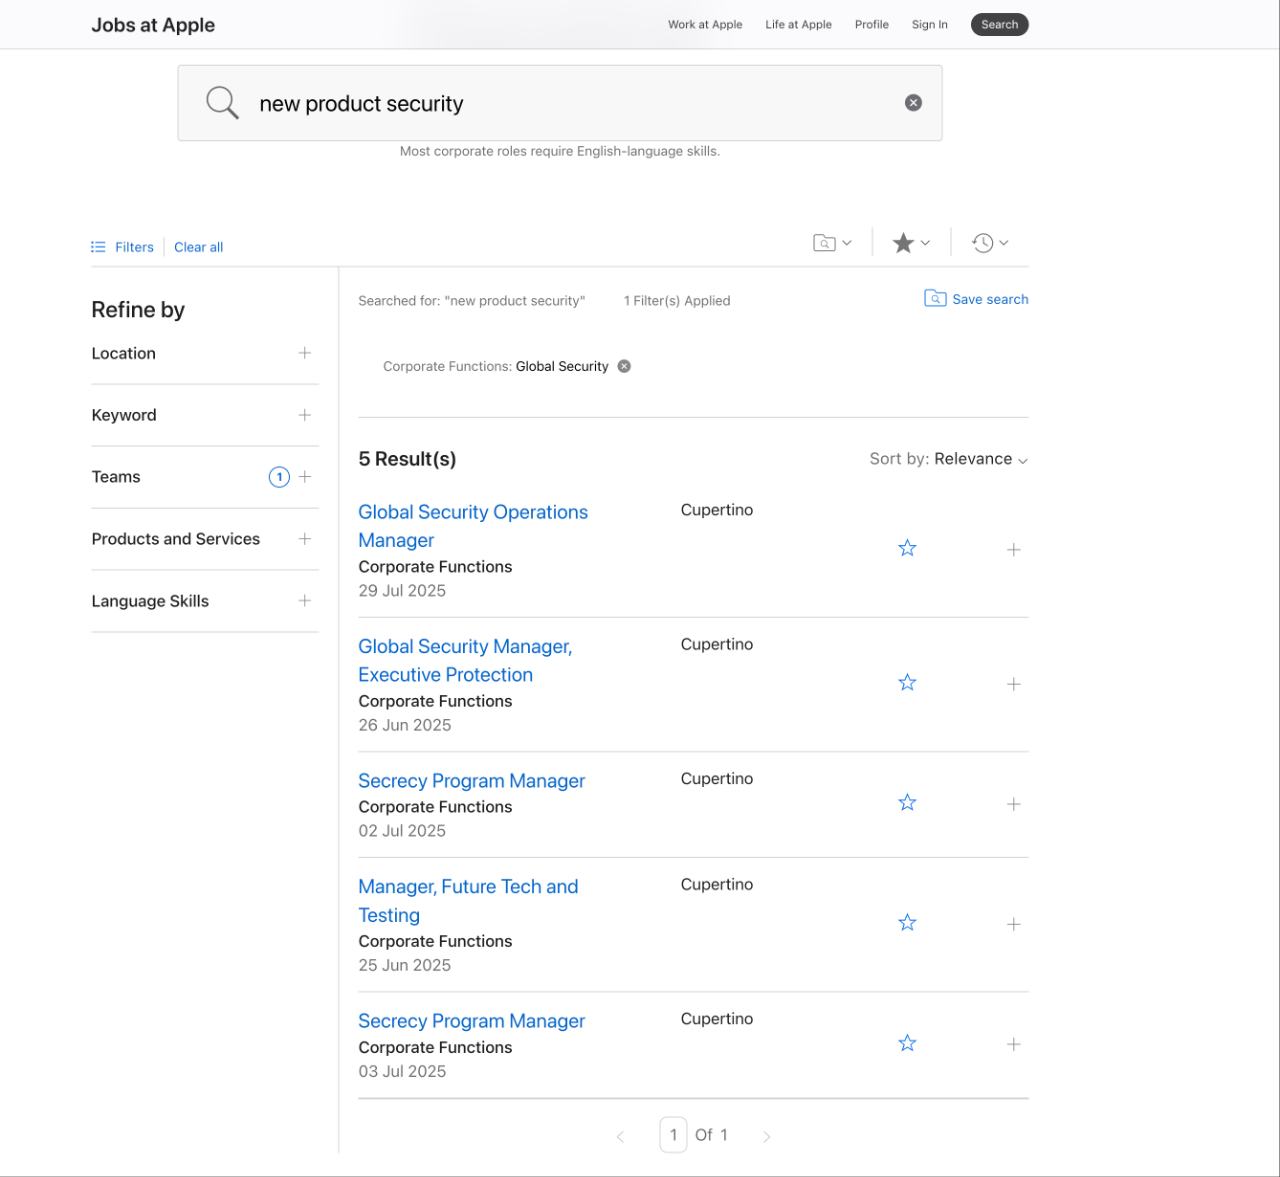Expand the Products and Services filter
This screenshot has width=1280, height=1177.
point(305,539)
